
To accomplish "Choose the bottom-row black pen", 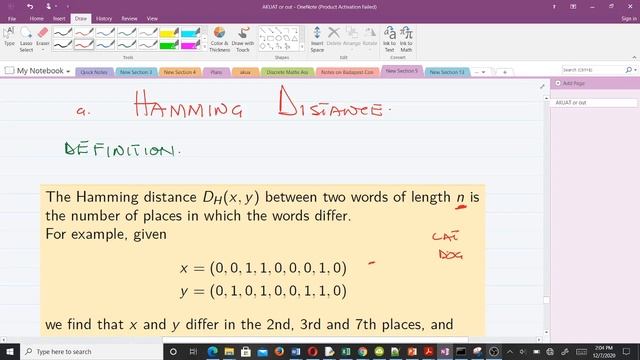I will pos(63,44).
